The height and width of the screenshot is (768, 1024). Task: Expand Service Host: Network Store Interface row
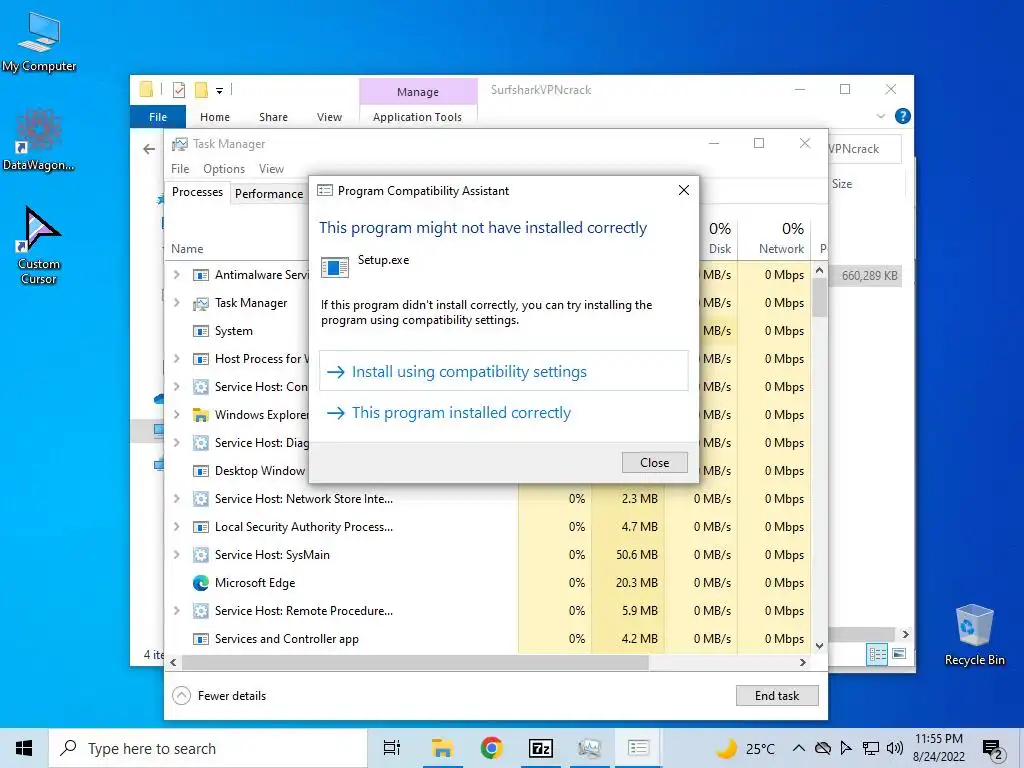pos(176,499)
